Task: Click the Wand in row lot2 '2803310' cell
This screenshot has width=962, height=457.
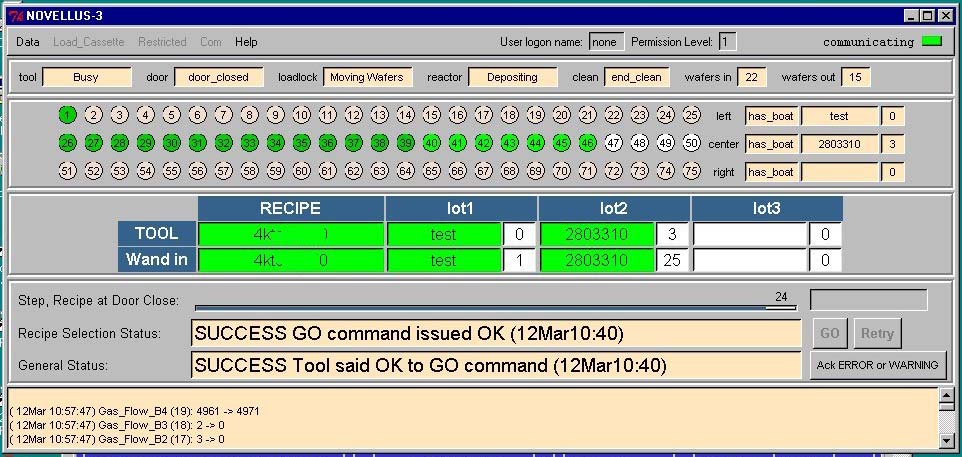Action: [x=598, y=260]
